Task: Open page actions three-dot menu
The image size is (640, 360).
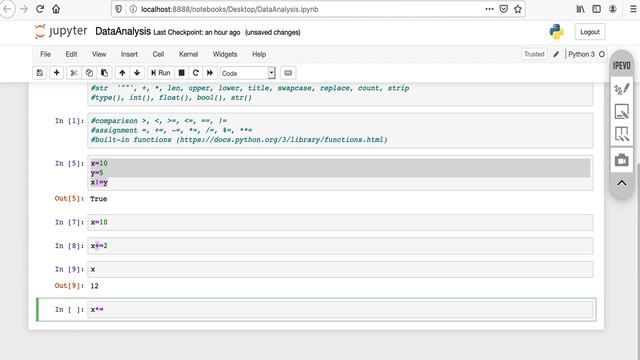Action: coord(489,9)
